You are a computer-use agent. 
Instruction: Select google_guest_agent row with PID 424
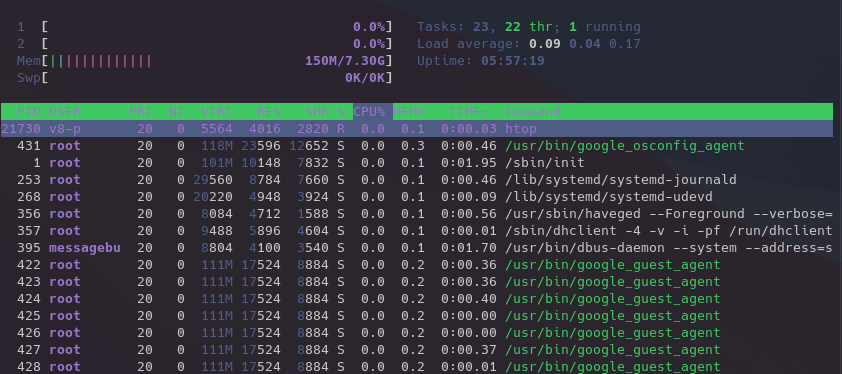417,299
